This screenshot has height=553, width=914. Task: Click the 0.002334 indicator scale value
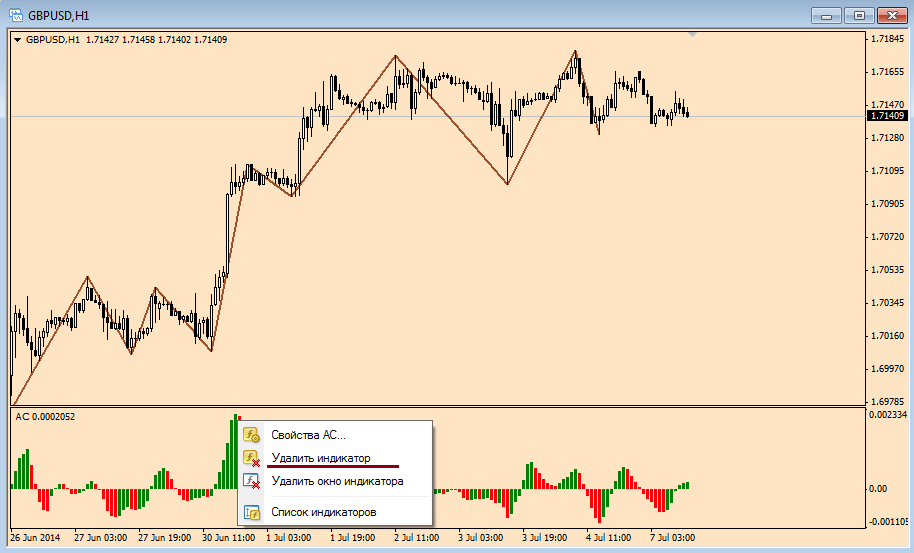point(888,415)
